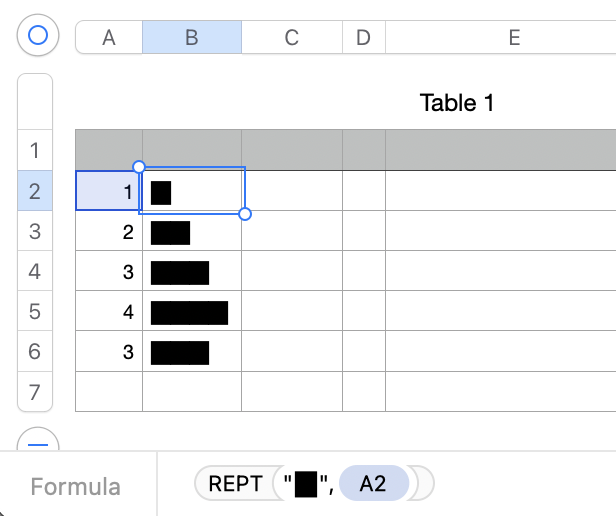Select the cell containing value 4
616x516 pixels.
(x=109, y=311)
